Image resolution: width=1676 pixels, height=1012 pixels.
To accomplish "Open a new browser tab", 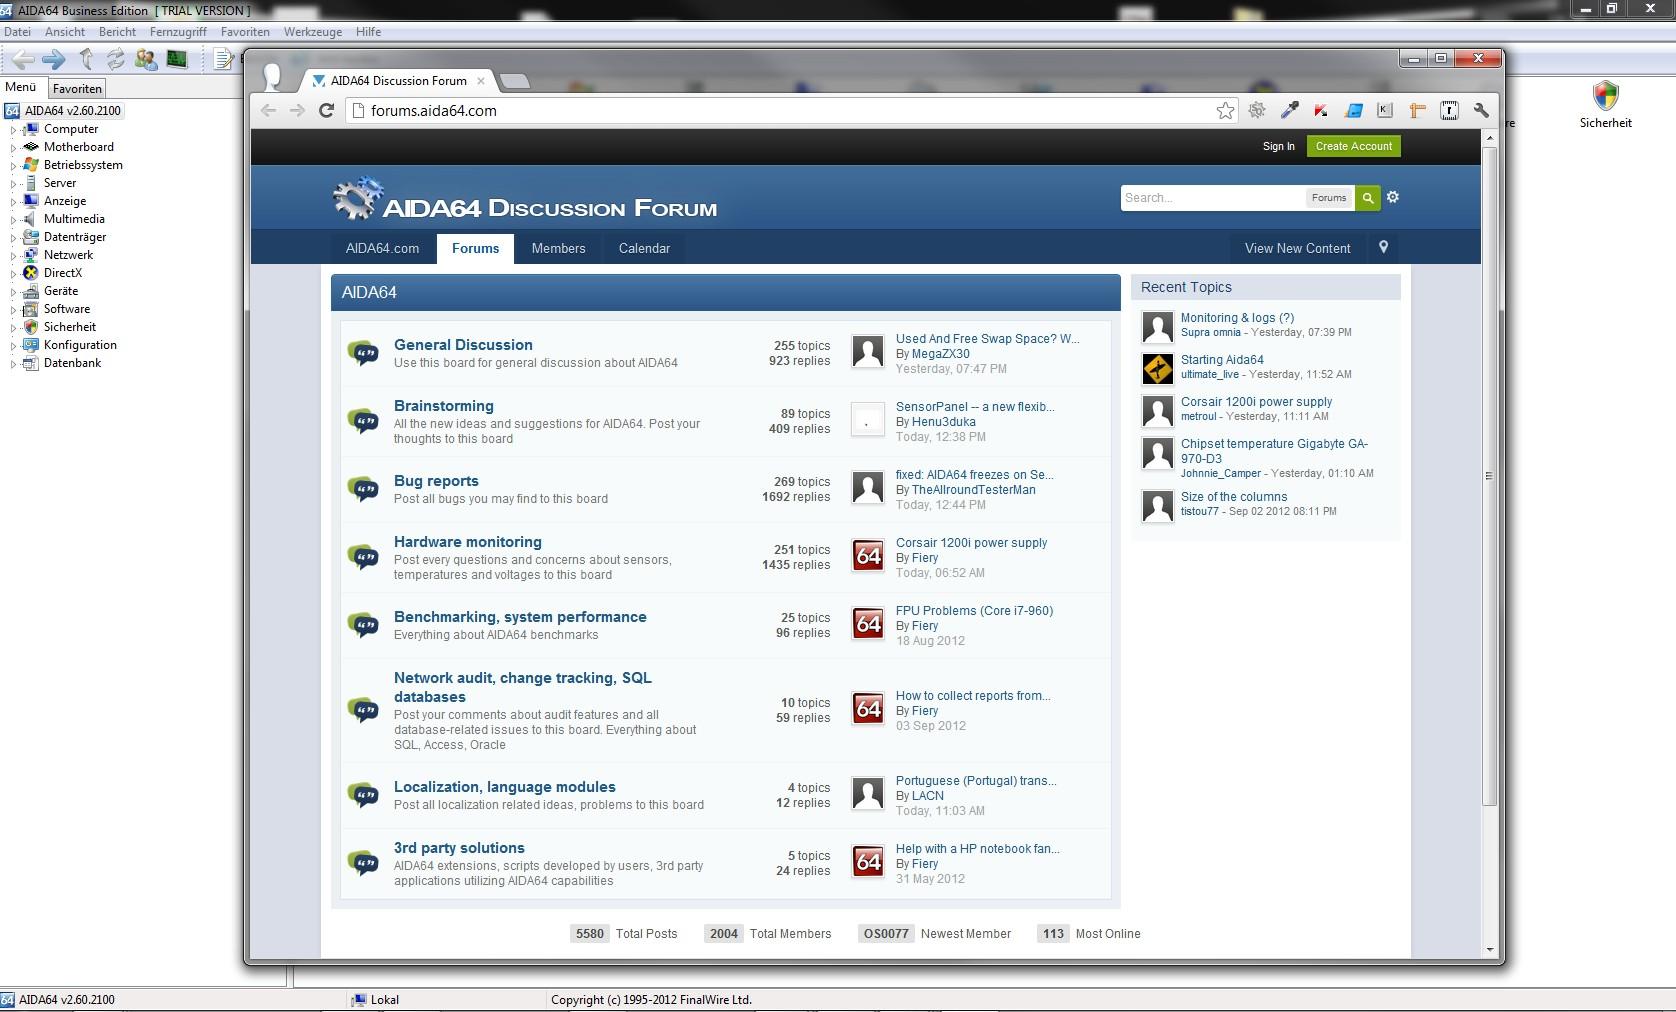I will [513, 81].
